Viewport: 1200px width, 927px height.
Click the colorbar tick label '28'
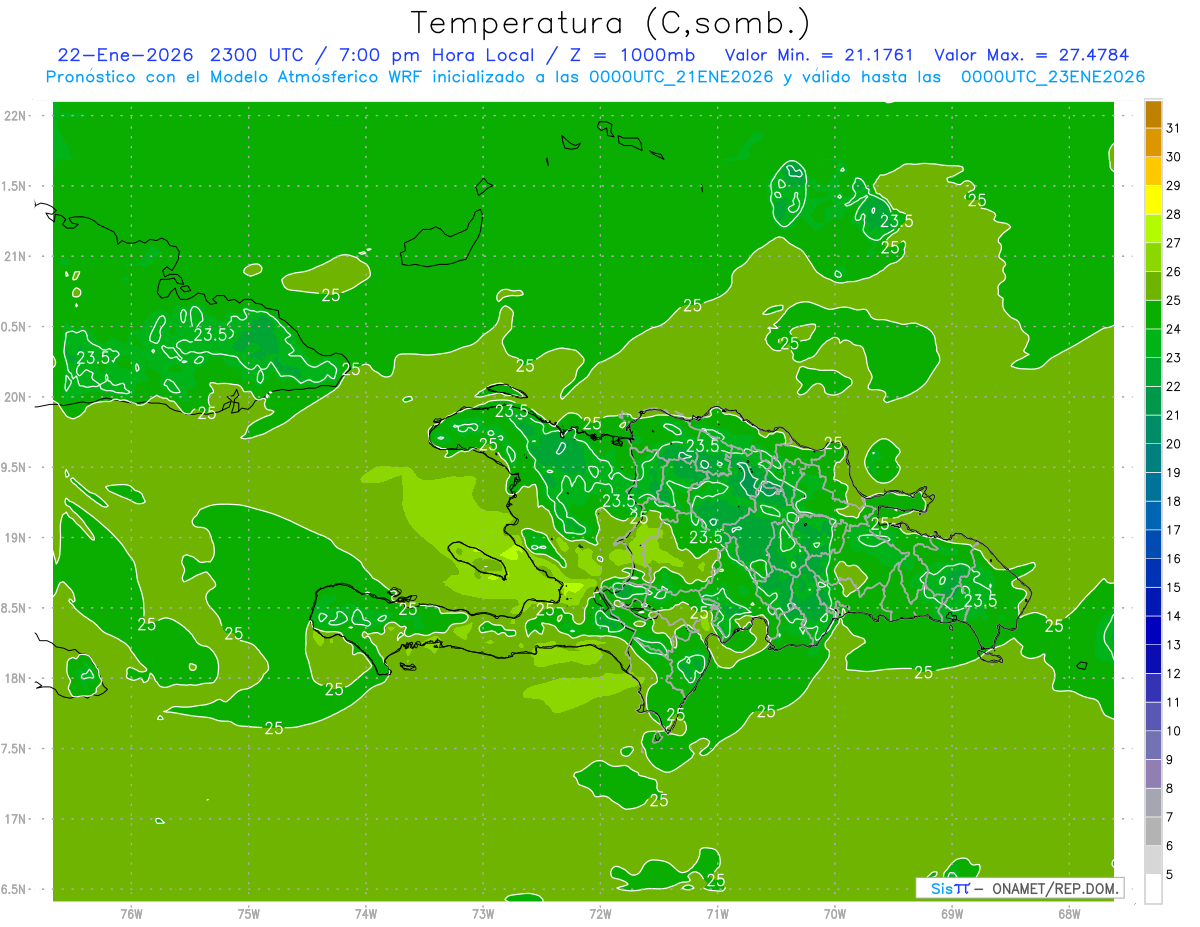point(1174,214)
